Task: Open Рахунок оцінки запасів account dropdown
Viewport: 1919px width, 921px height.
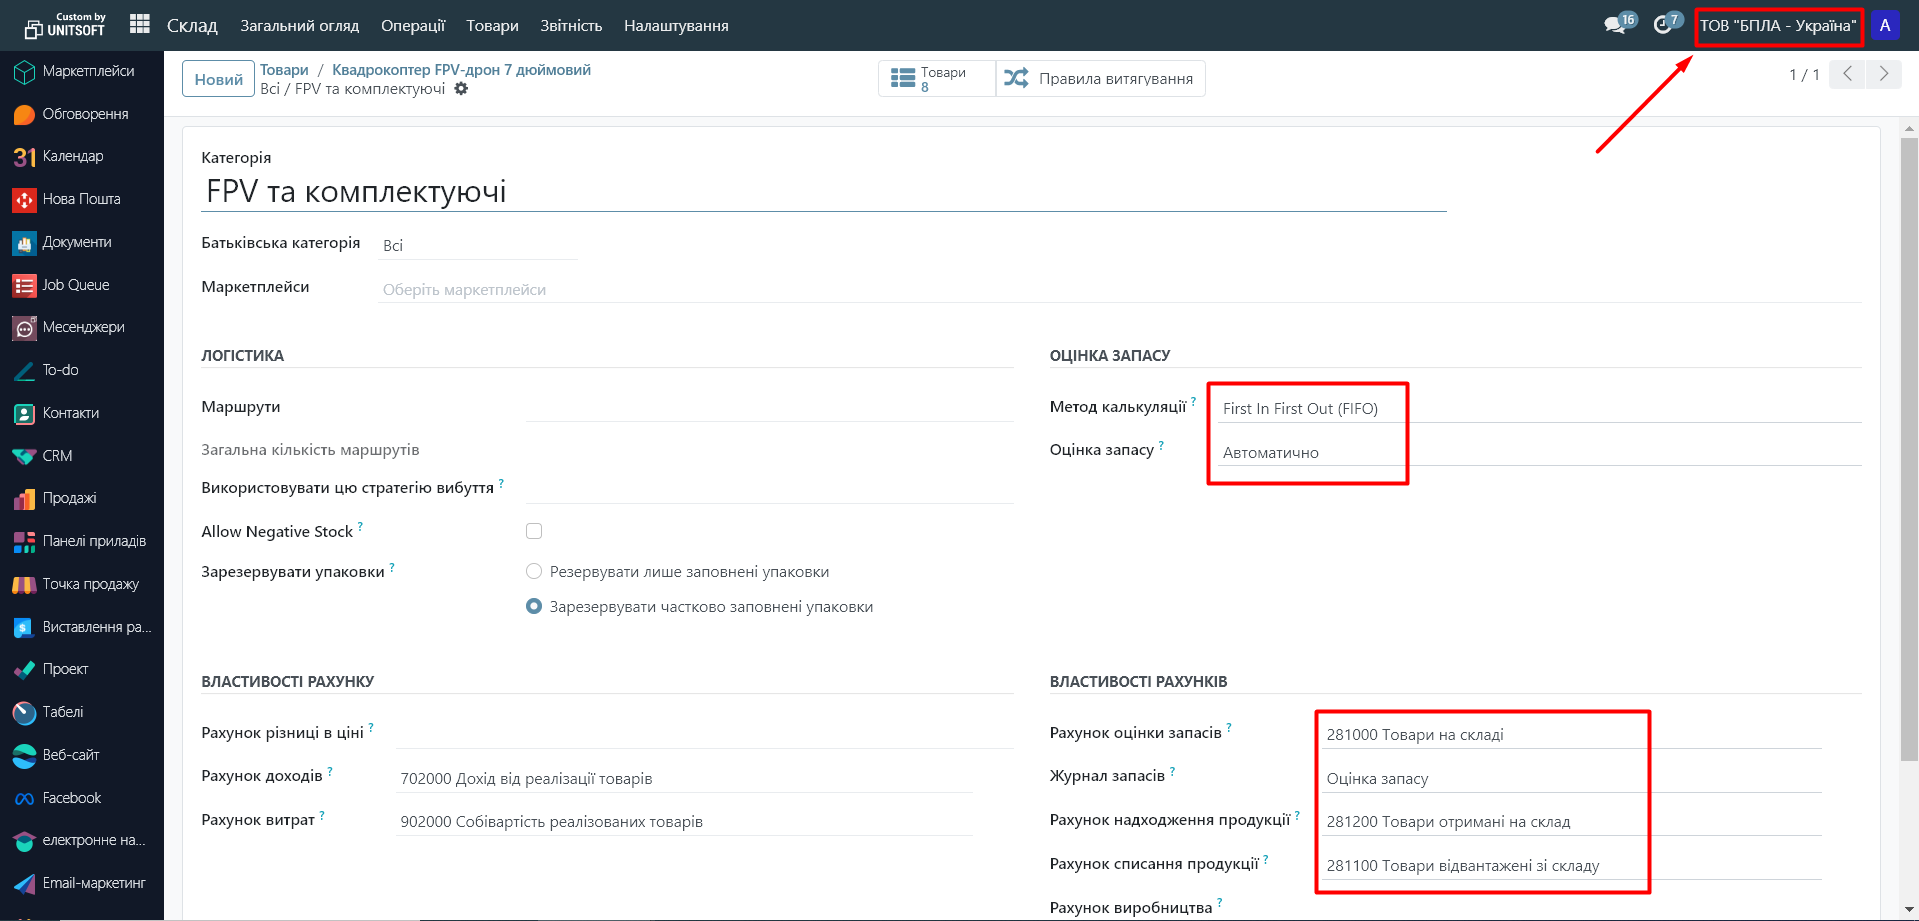Action: (1480, 734)
